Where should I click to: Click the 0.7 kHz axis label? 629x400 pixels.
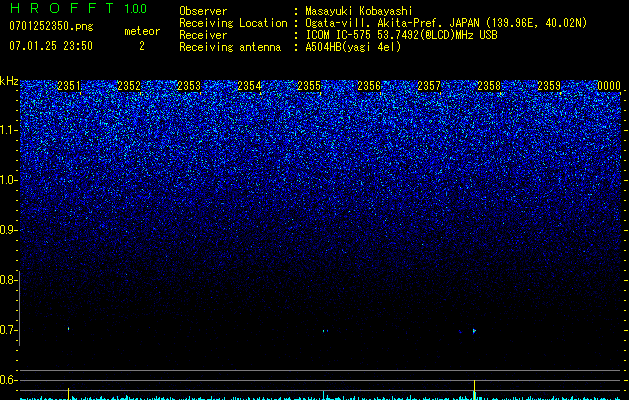(x=6, y=330)
